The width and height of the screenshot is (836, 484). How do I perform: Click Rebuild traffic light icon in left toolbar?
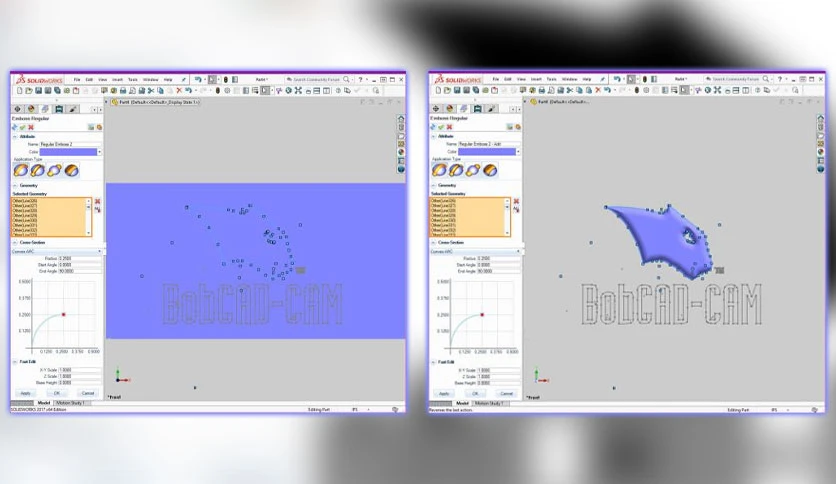[x=218, y=91]
